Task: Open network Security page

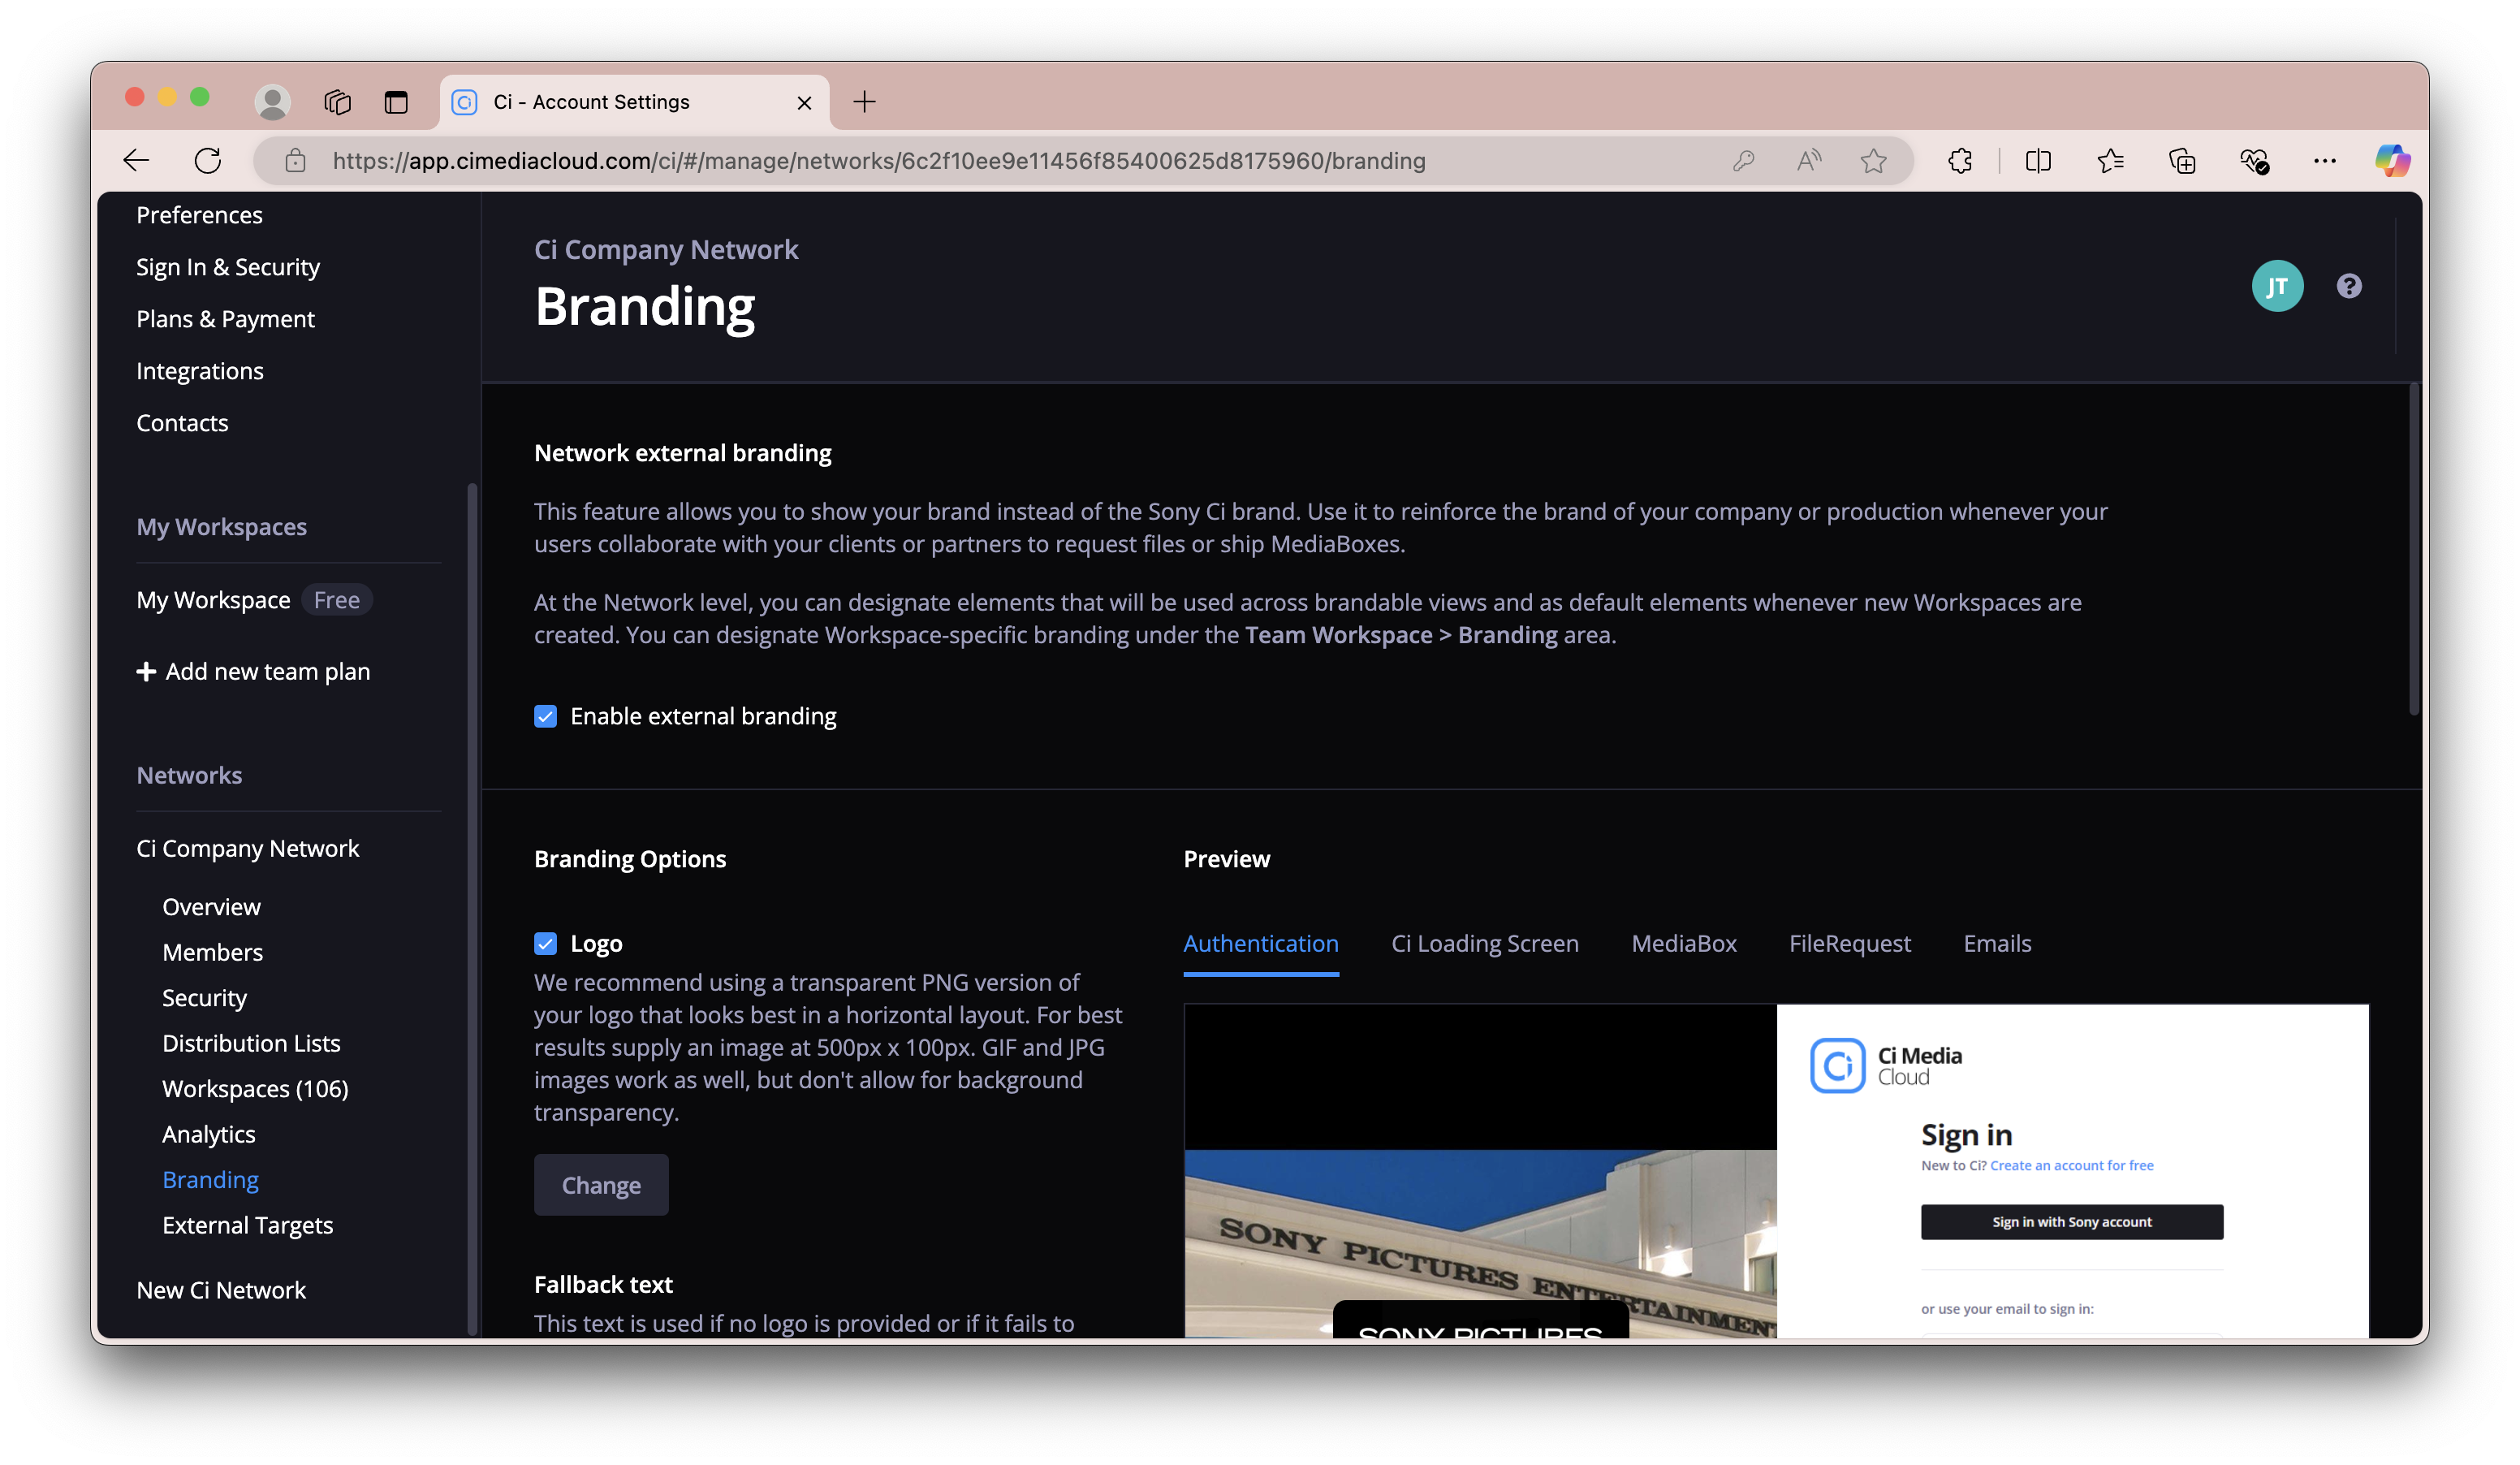Action: [204, 998]
